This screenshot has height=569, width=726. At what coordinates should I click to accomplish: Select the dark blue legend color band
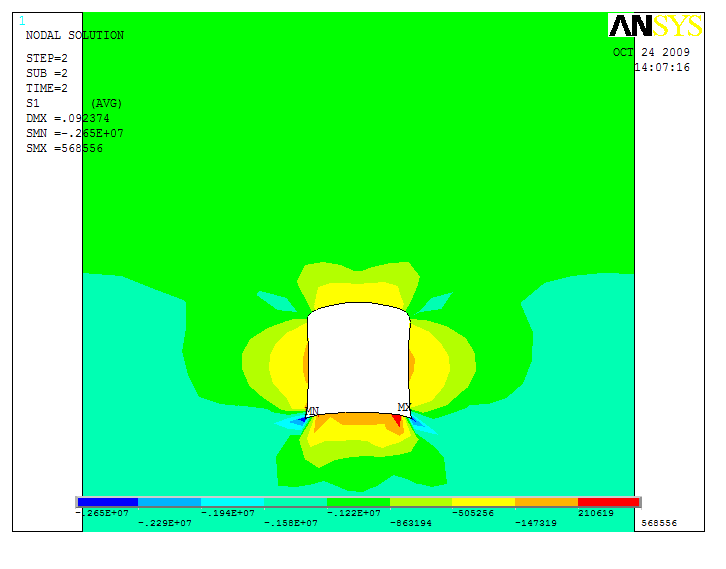[x=108, y=502]
